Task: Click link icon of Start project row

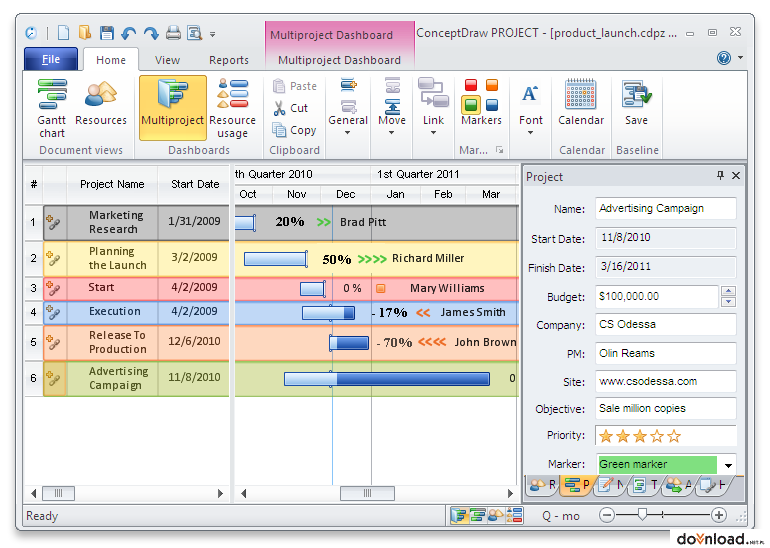Action: click(x=54, y=288)
